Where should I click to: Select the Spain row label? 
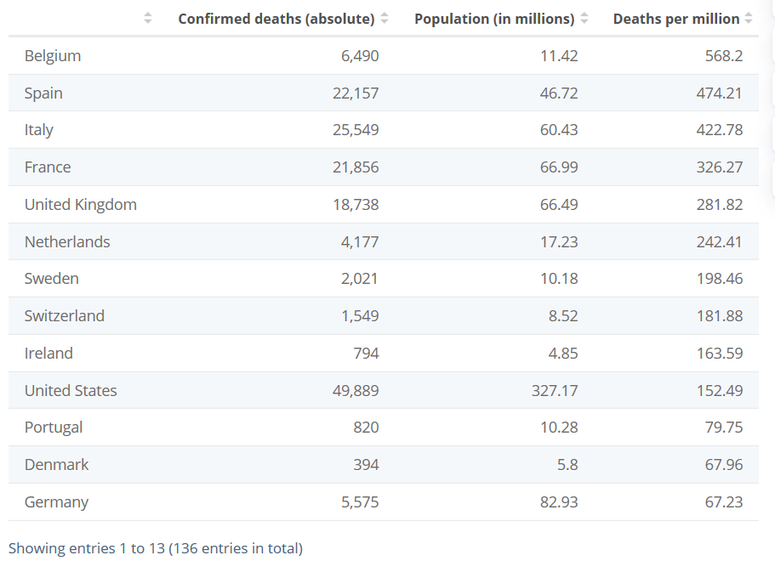[44, 93]
